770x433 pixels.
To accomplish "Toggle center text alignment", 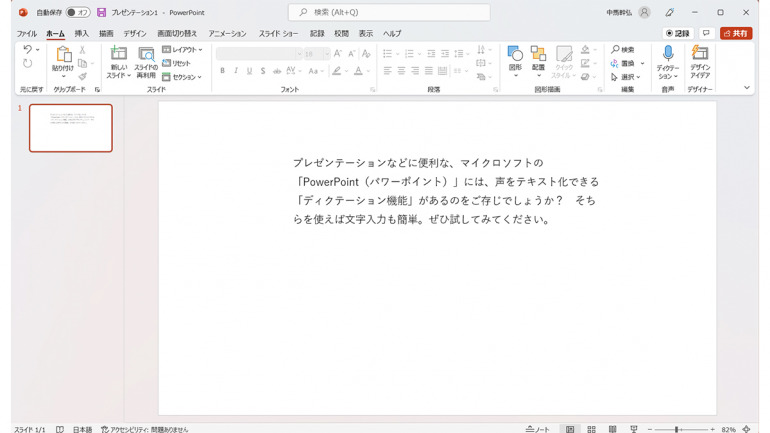I will tap(401, 71).
